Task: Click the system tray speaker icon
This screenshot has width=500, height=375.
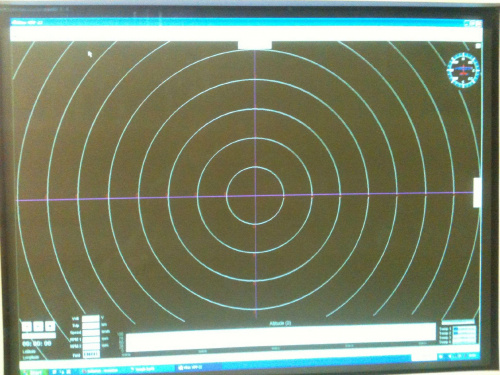Action: [x=450, y=356]
